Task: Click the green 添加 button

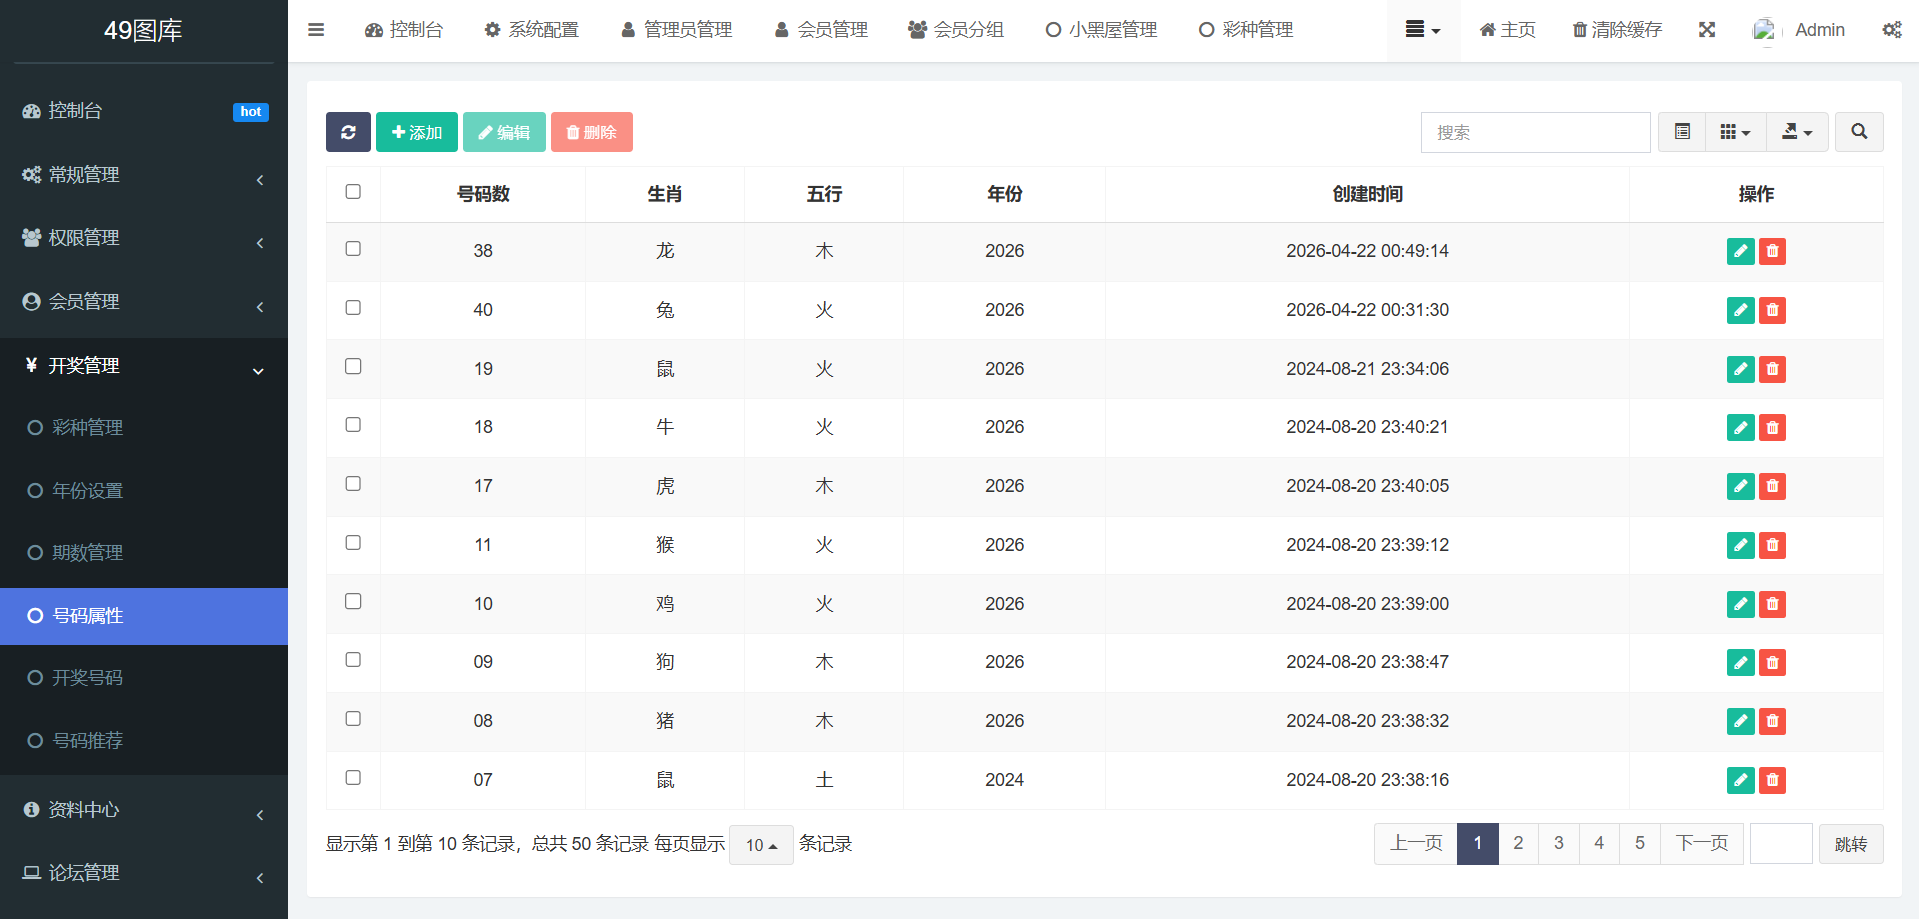Action: point(417,132)
